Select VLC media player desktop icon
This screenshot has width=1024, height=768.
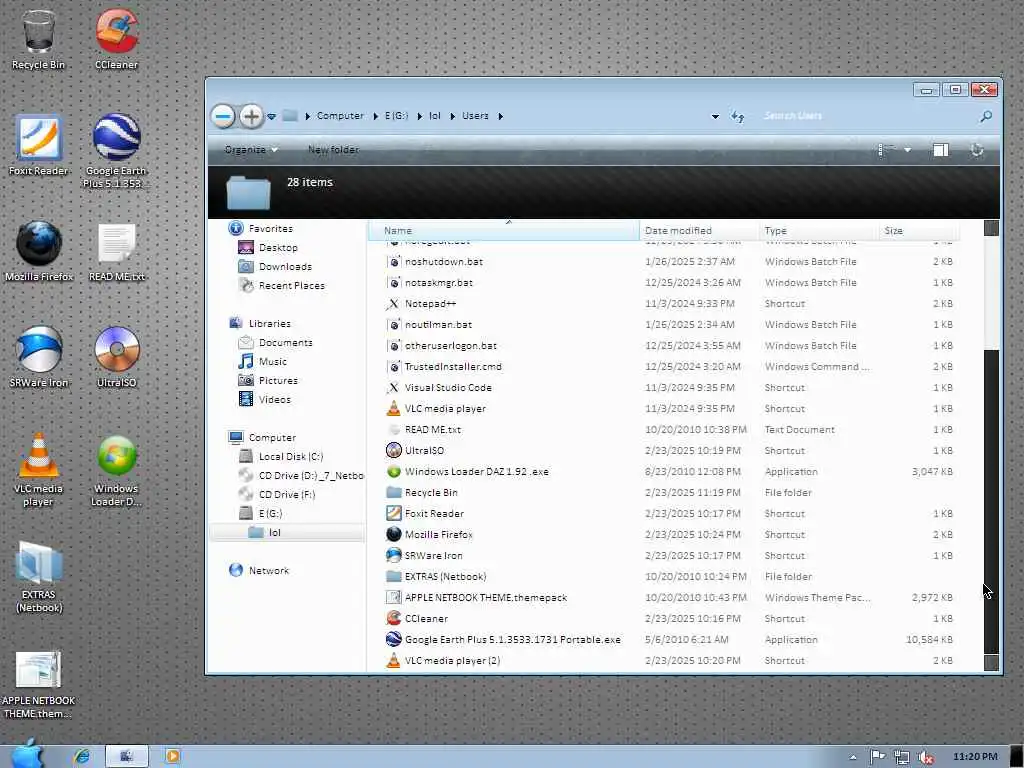click(x=39, y=470)
